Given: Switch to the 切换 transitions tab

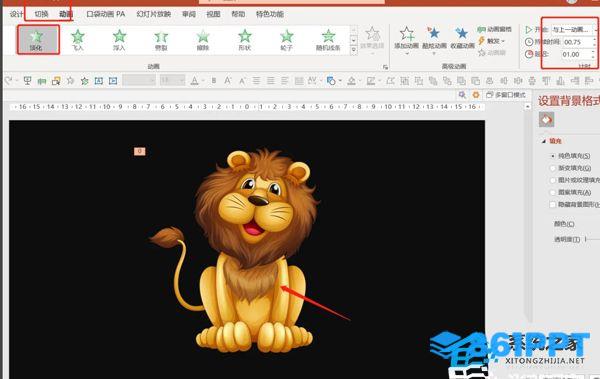Looking at the screenshot, I should click(41, 14).
